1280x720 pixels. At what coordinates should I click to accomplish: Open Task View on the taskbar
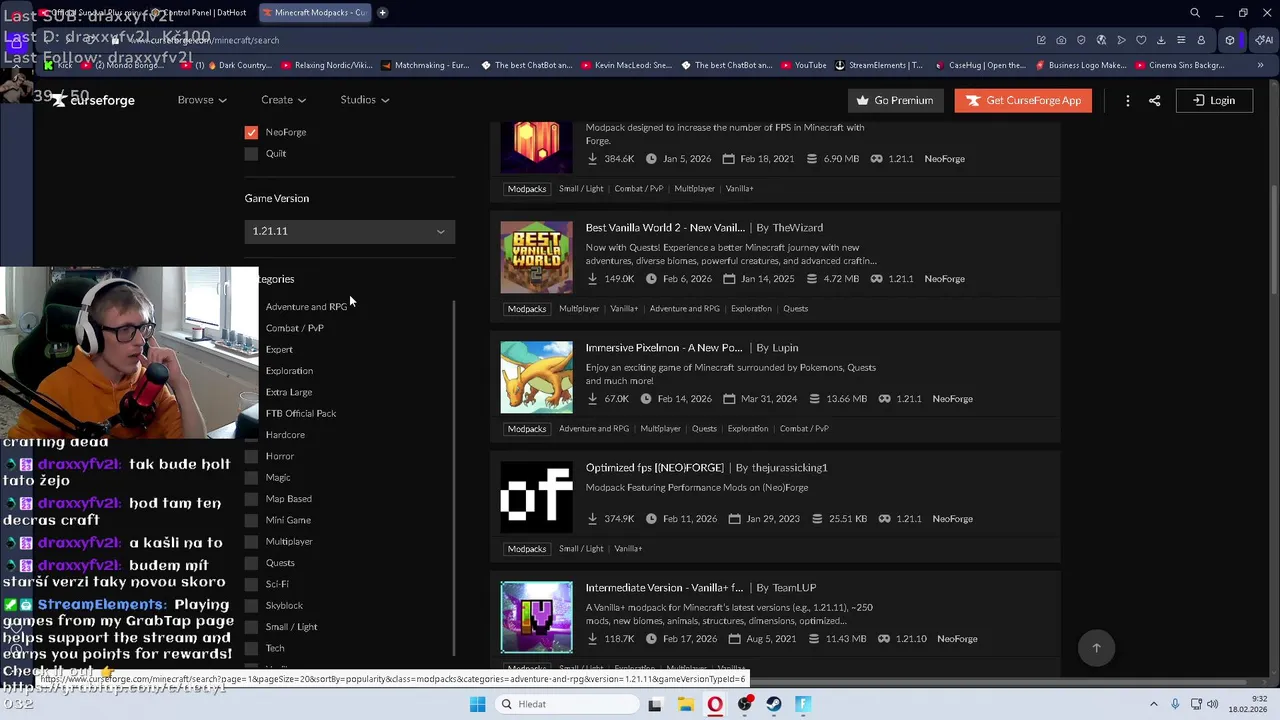tap(655, 704)
